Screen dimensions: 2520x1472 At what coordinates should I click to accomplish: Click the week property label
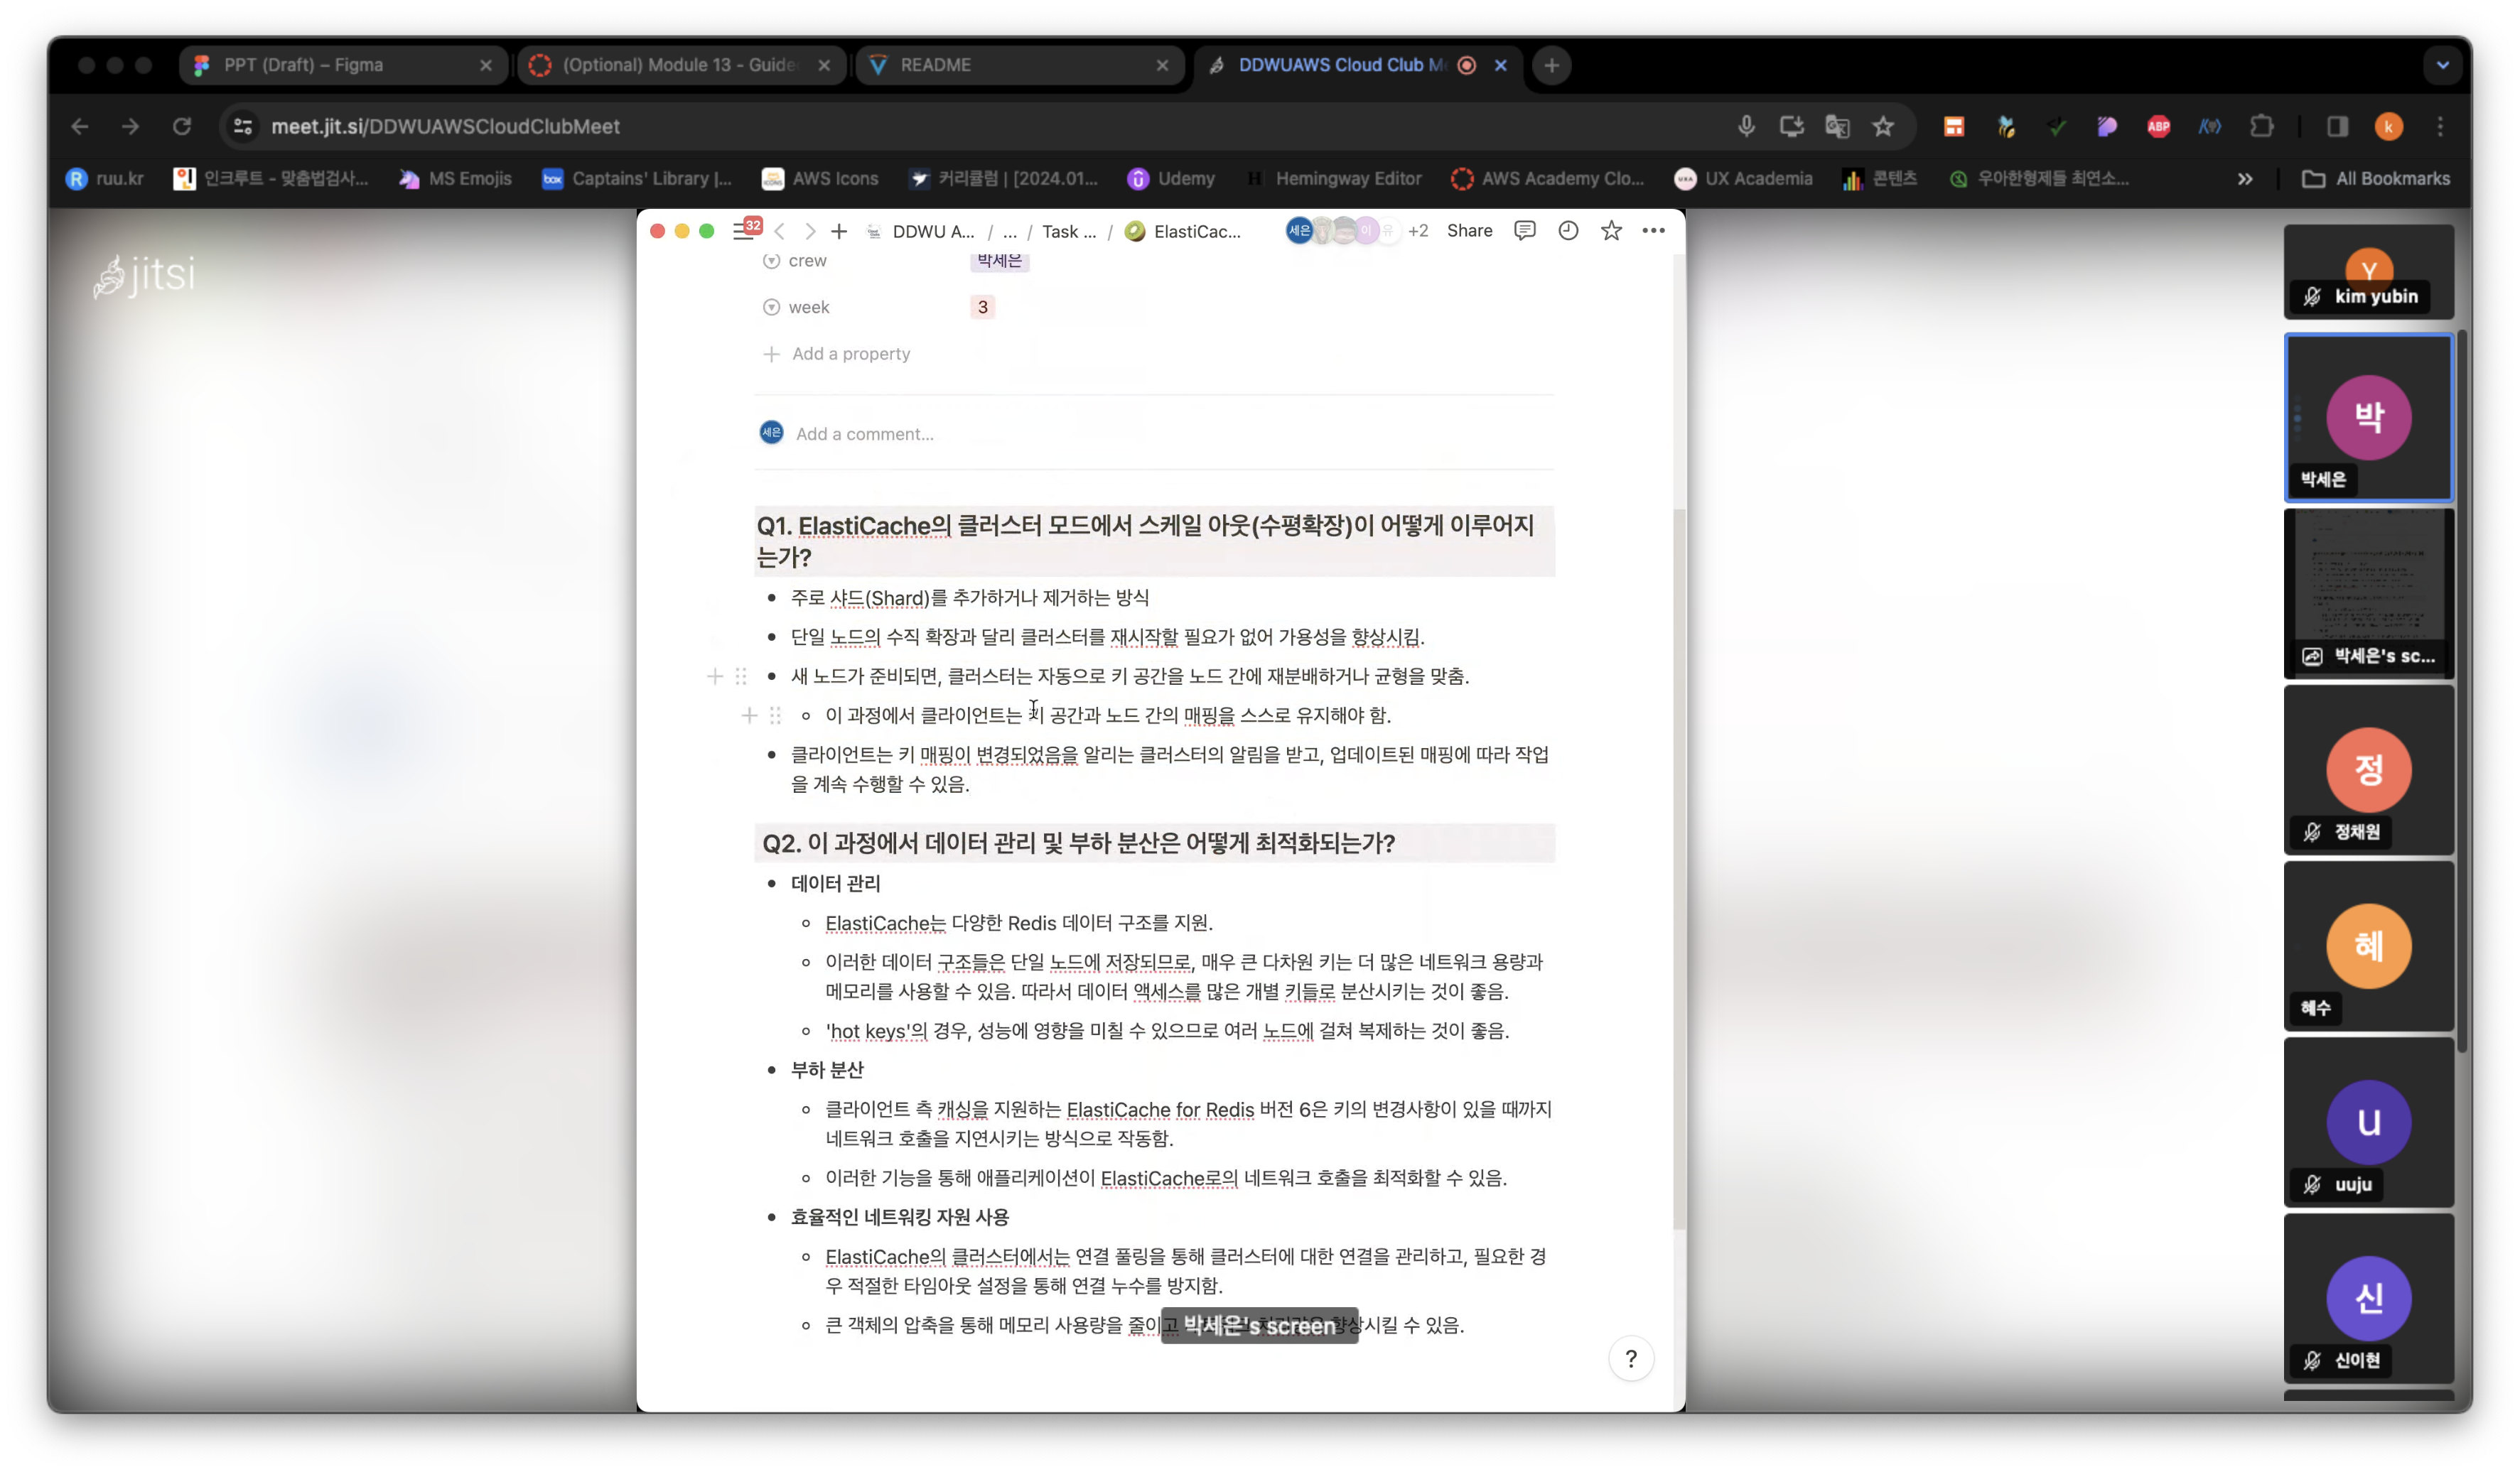tap(808, 307)
